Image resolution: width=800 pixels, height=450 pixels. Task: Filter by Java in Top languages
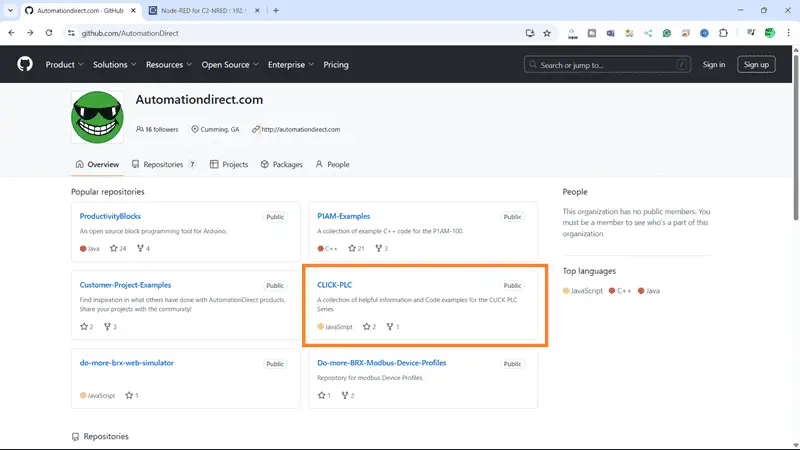(649, 291)
